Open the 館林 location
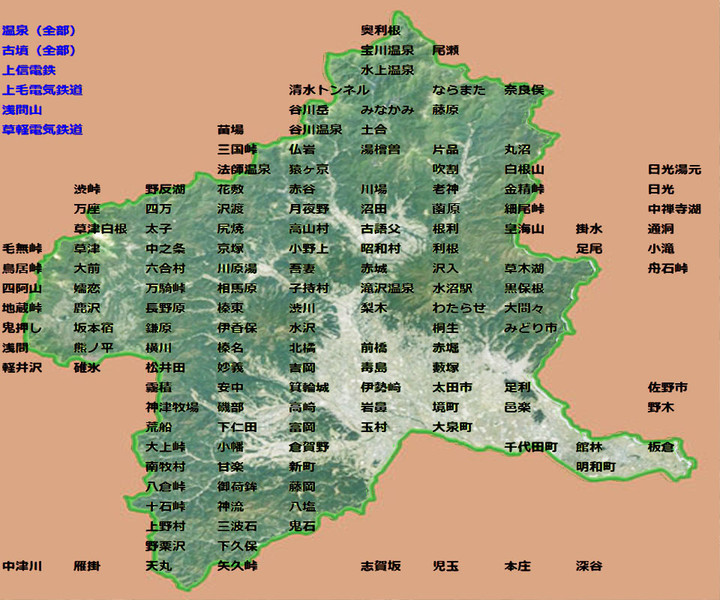Image resolution: width=720 pixels, height=600 pixels. (x=589, y=447)
